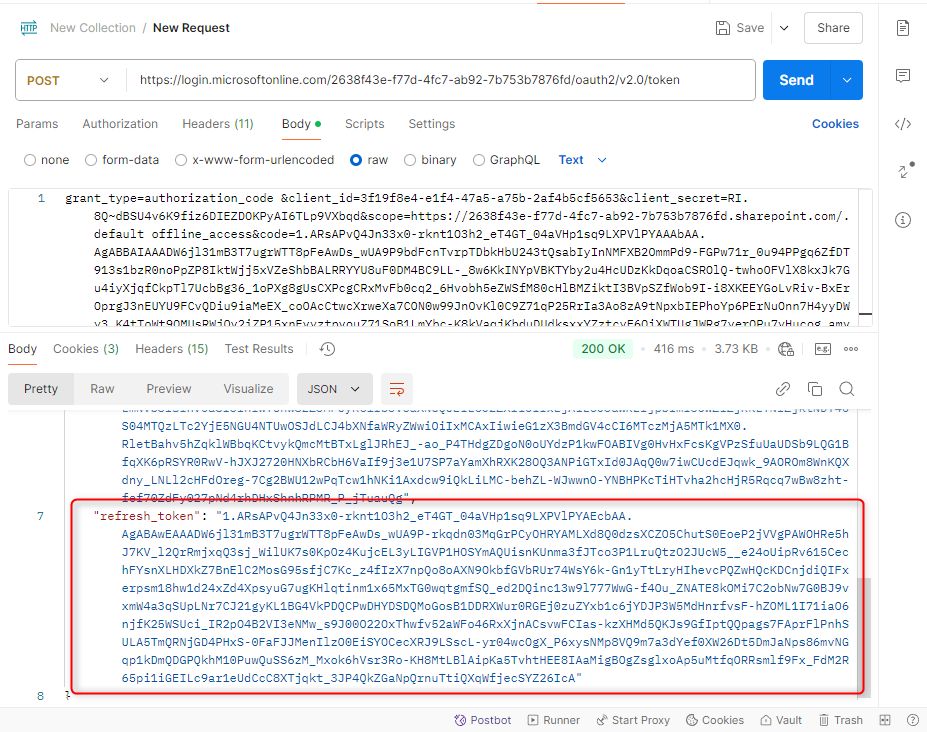Click the 416 ms response time
This screenshot has width=927, height=732.
(673, 349)
